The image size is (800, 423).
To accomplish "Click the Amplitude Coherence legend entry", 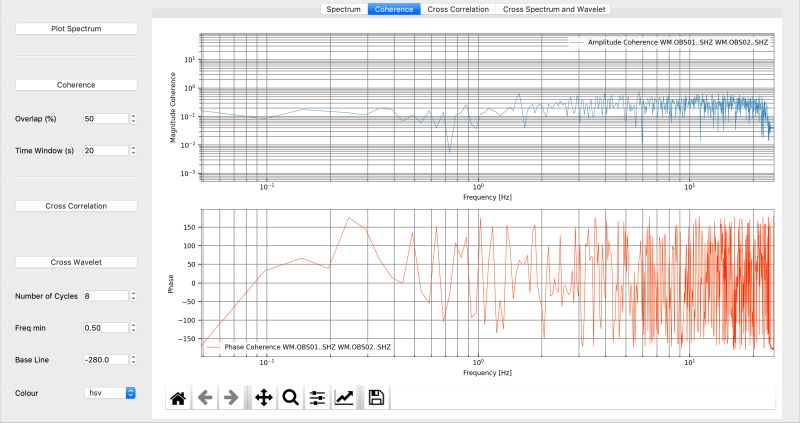I will tap(669, 42).
